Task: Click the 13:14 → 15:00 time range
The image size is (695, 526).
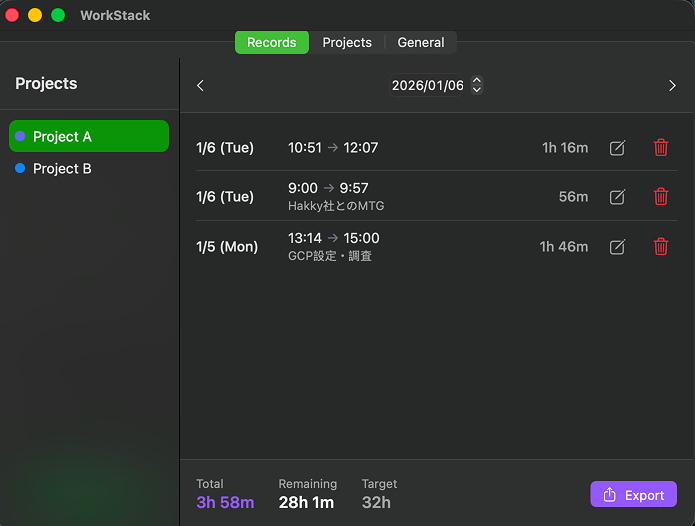Action: tap(334, 238)
